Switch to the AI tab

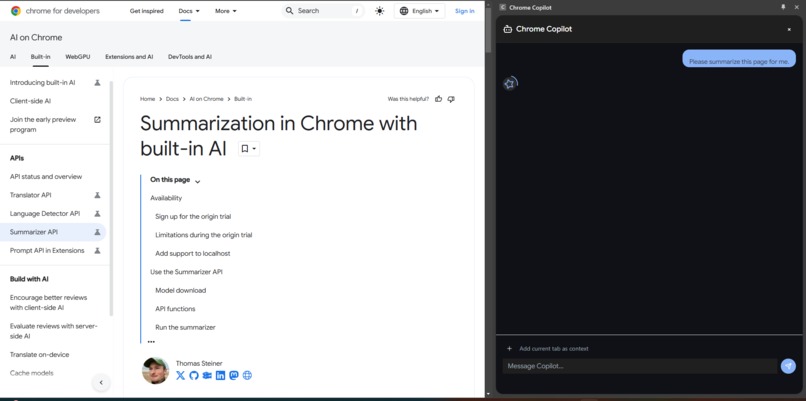pyautogui.click(x=13, y=57)
